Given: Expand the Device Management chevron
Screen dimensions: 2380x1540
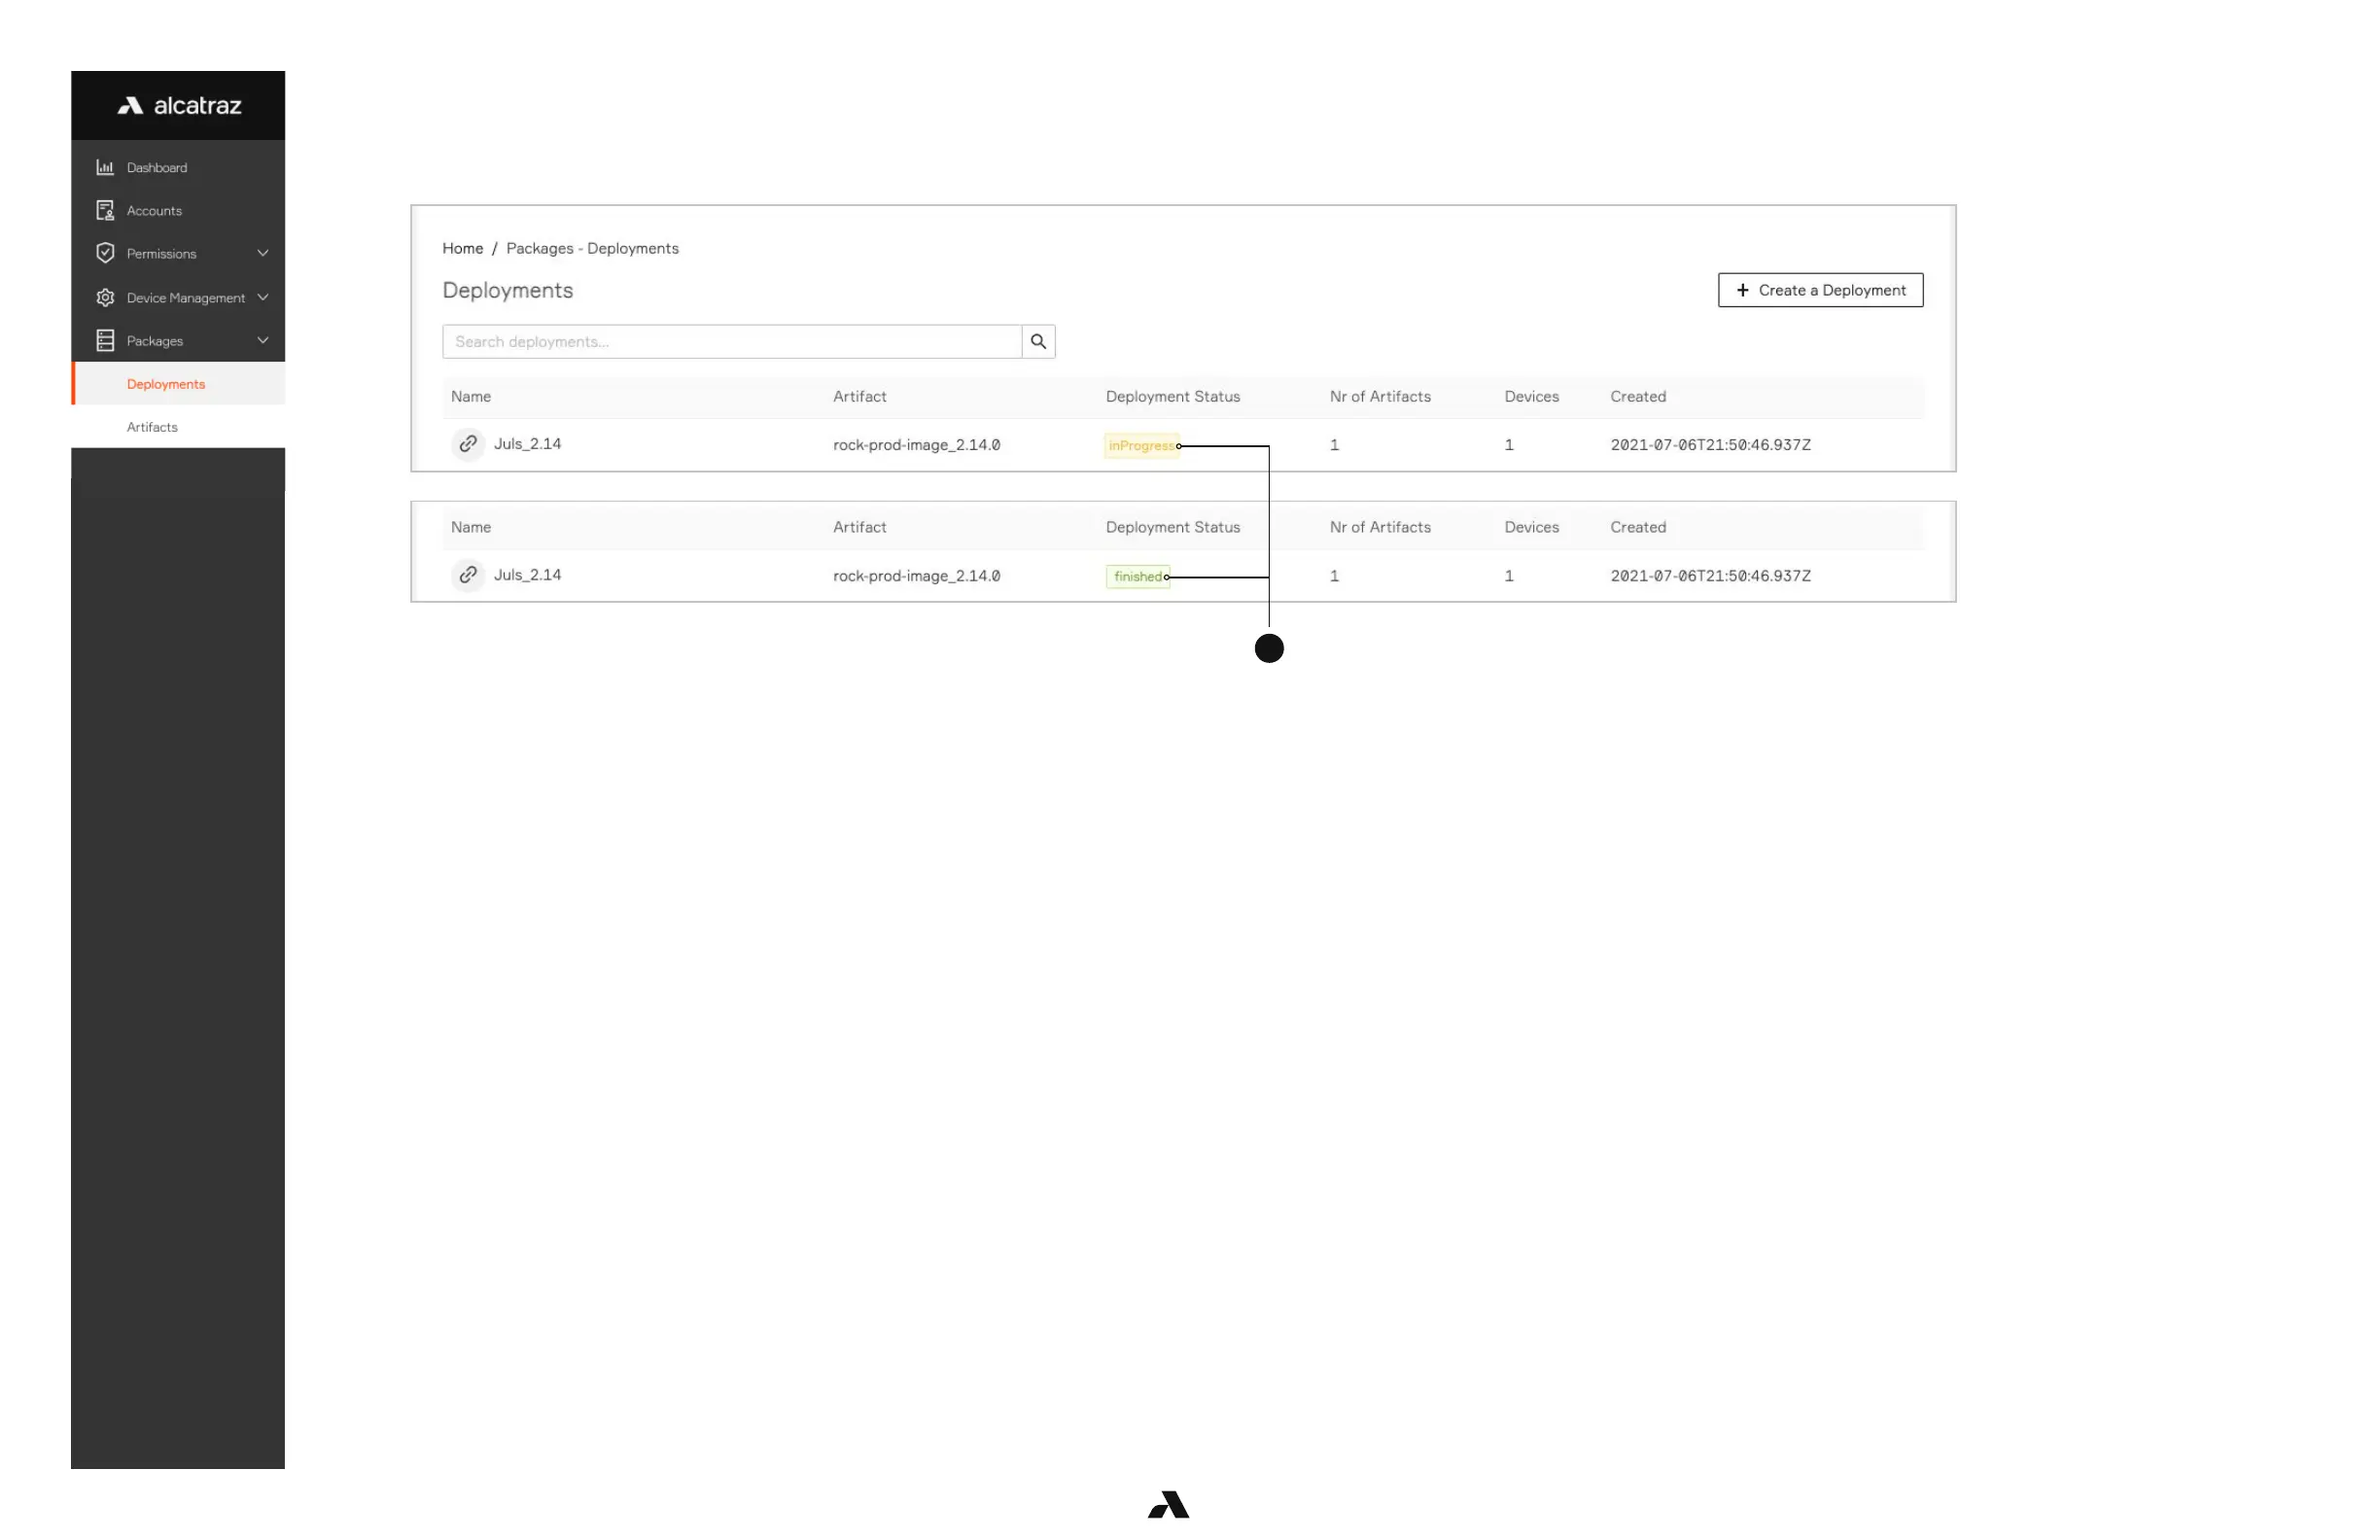Looking at the screenshot, I should 263,297.
